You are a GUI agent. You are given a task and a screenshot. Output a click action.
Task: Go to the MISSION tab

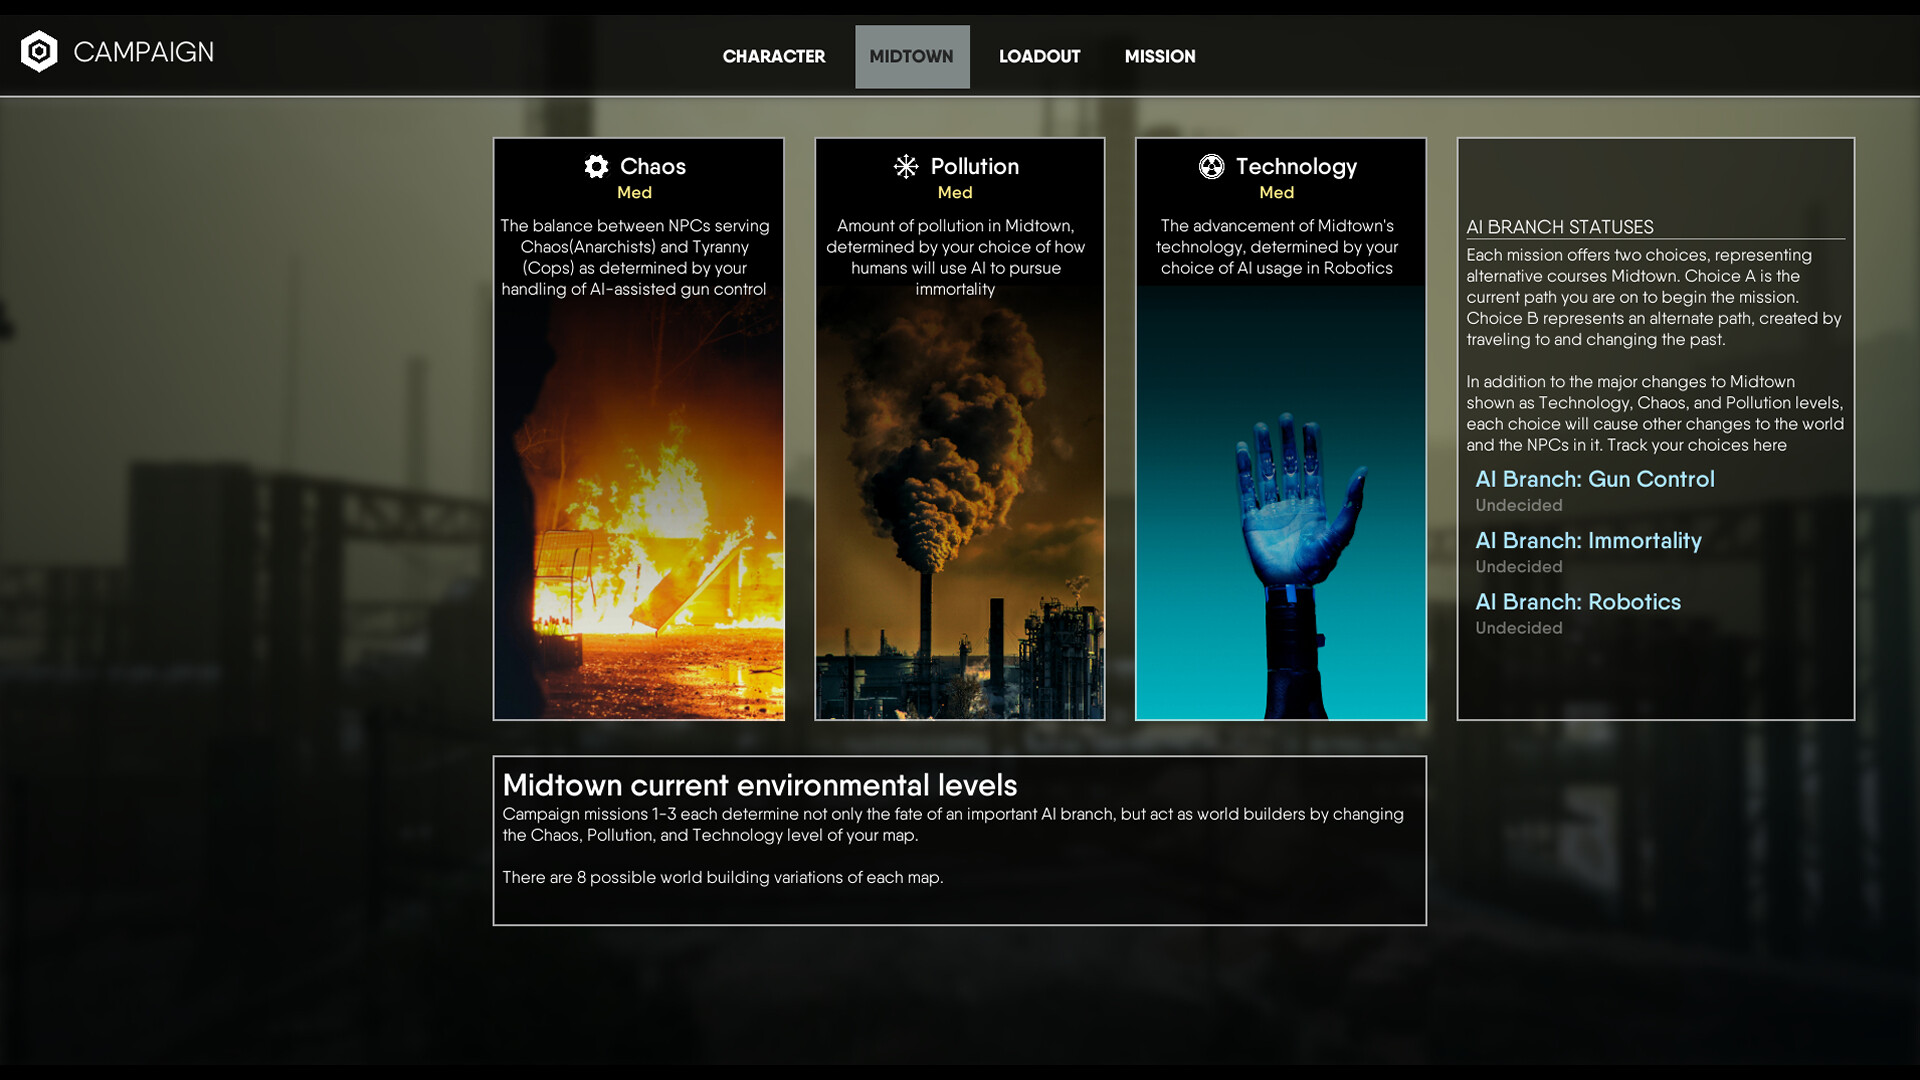(1160, 56)
